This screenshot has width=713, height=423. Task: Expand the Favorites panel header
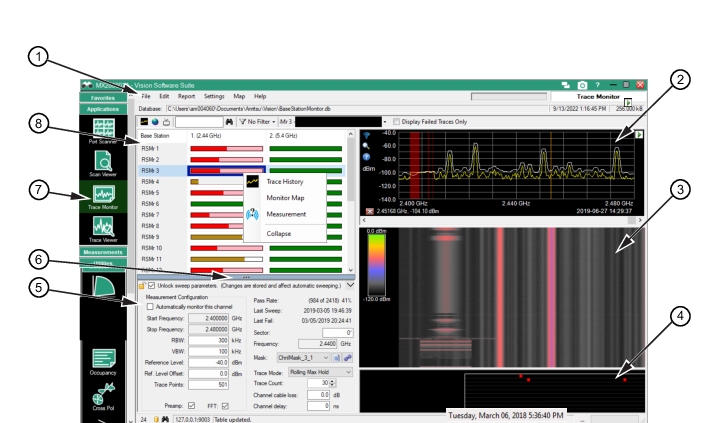[102, 98]
